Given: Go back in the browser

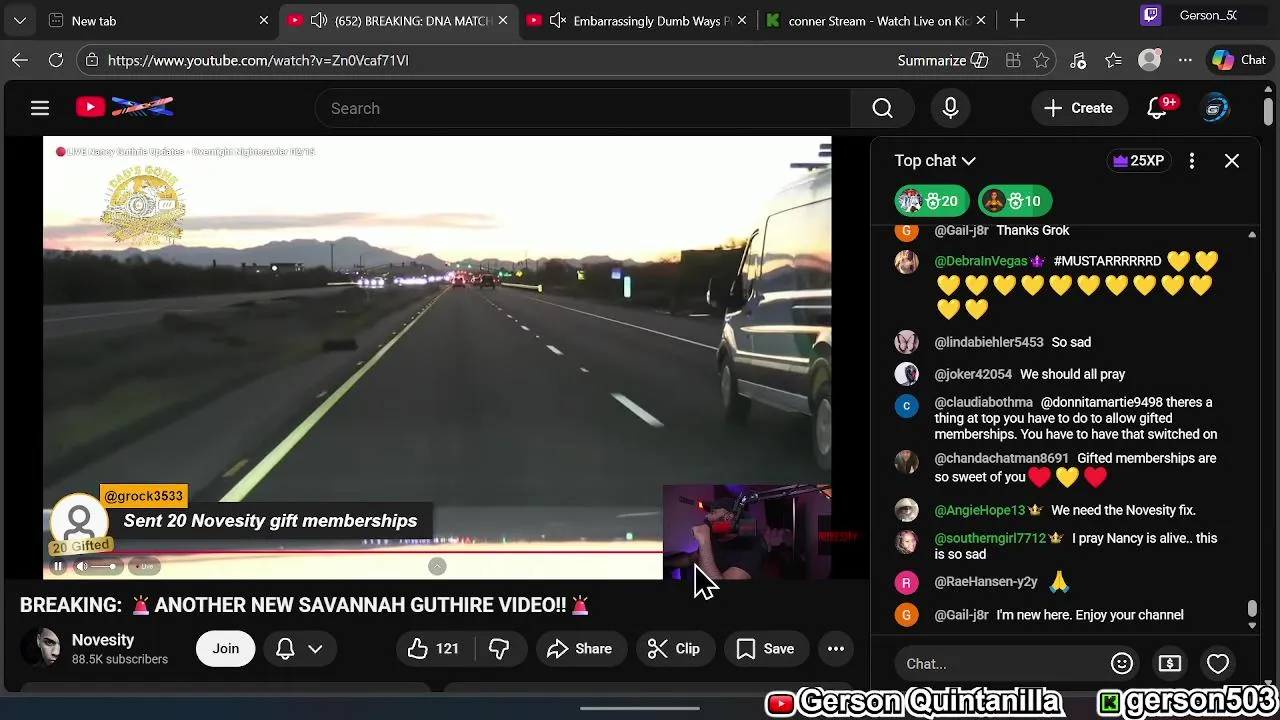Looking at the screenshot, I should (x=20, y=60).
